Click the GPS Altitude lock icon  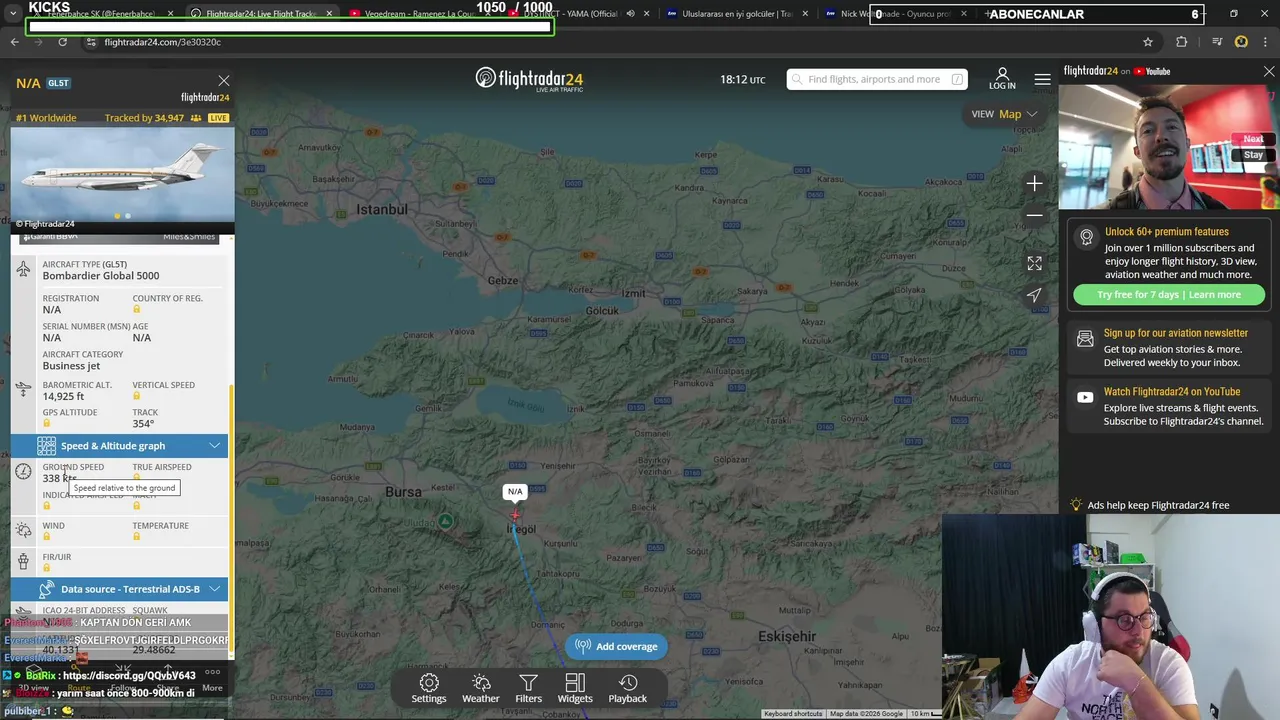click(47, 423)
